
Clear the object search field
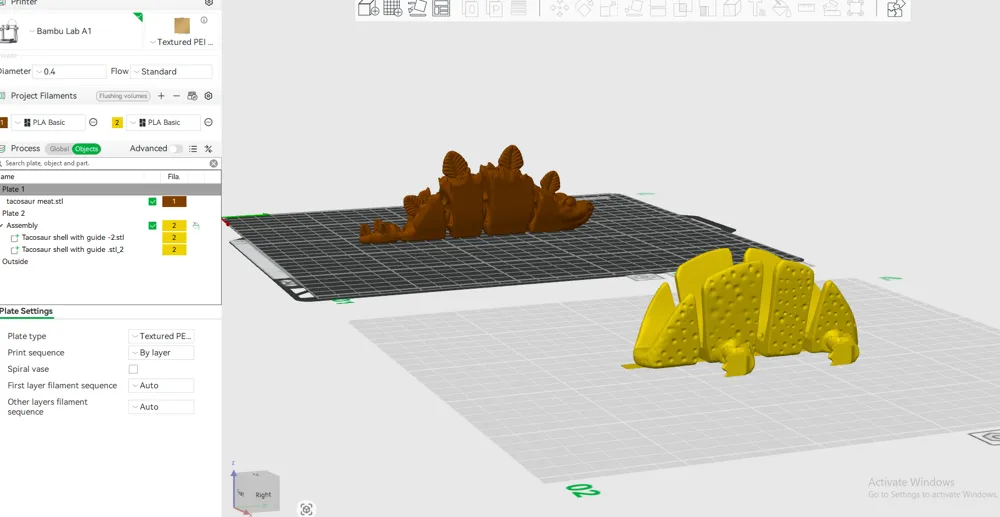click(x=214, y=163)
